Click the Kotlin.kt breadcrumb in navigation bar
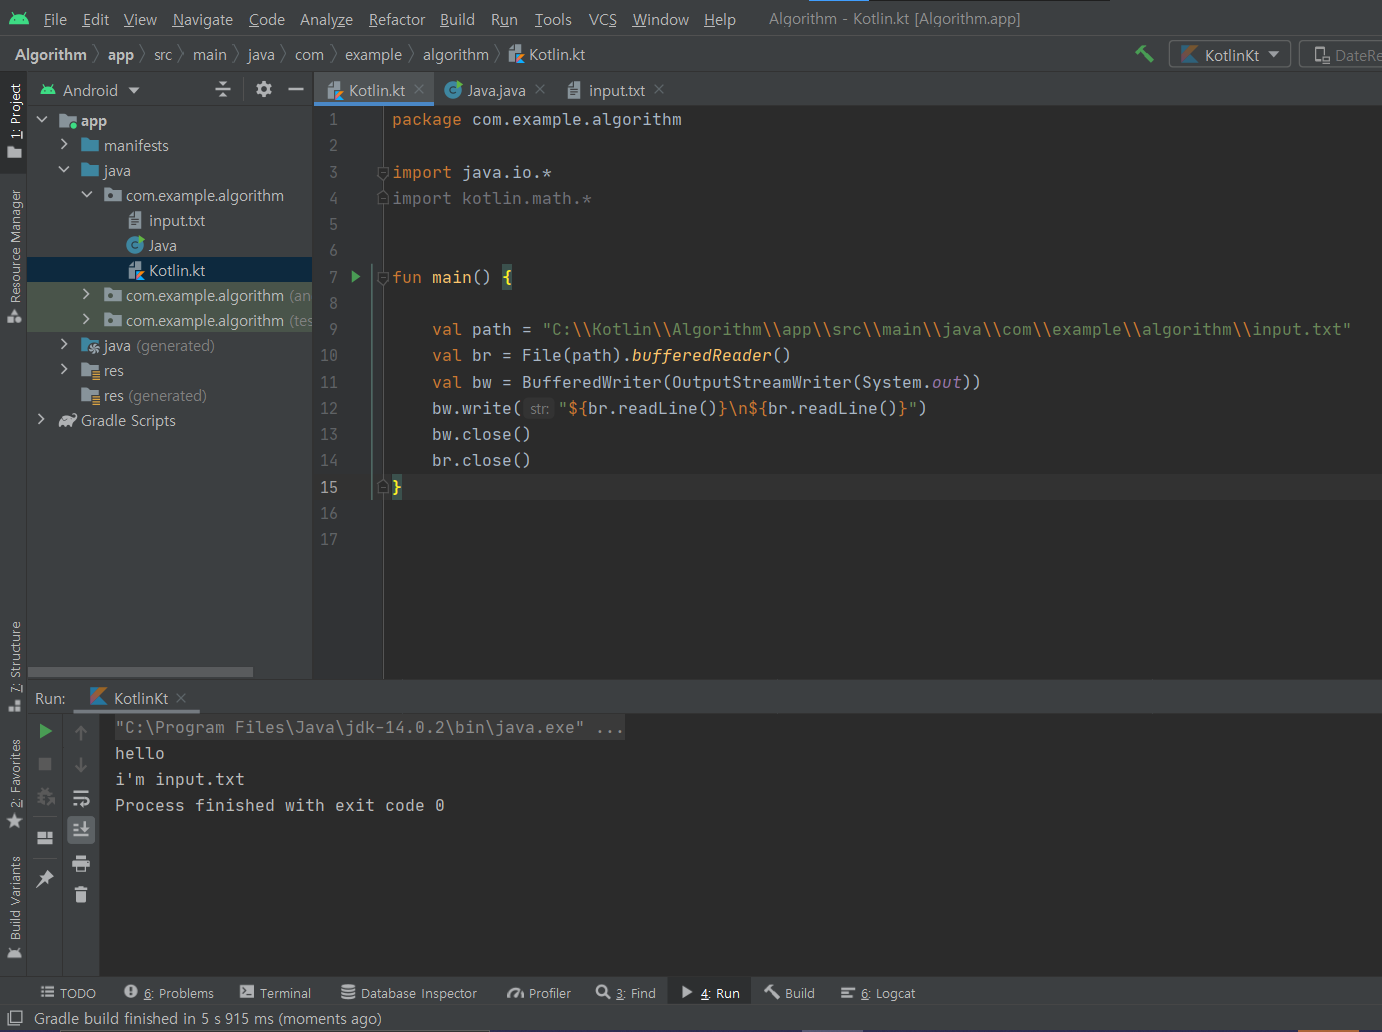 [547, 55]
